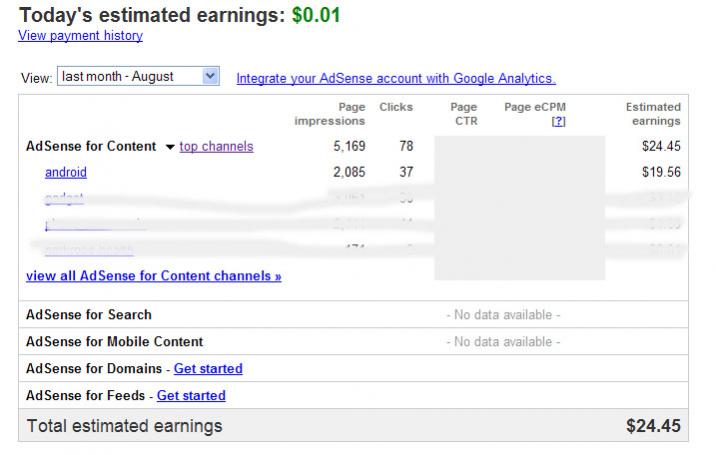The image size is (716, 455).
Task: Open the top channels link
Action: (x=216, y=147)
